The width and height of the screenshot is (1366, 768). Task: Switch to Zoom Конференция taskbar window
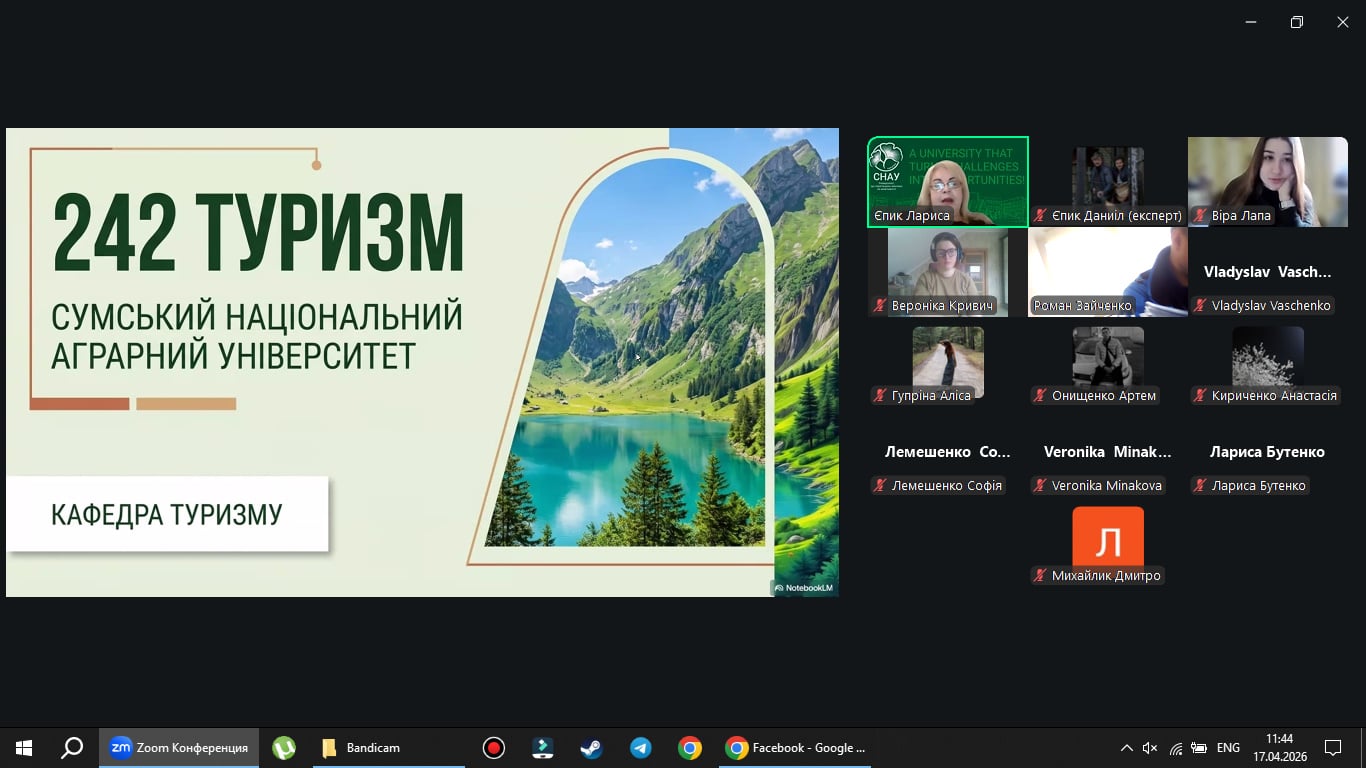point(180,748)
